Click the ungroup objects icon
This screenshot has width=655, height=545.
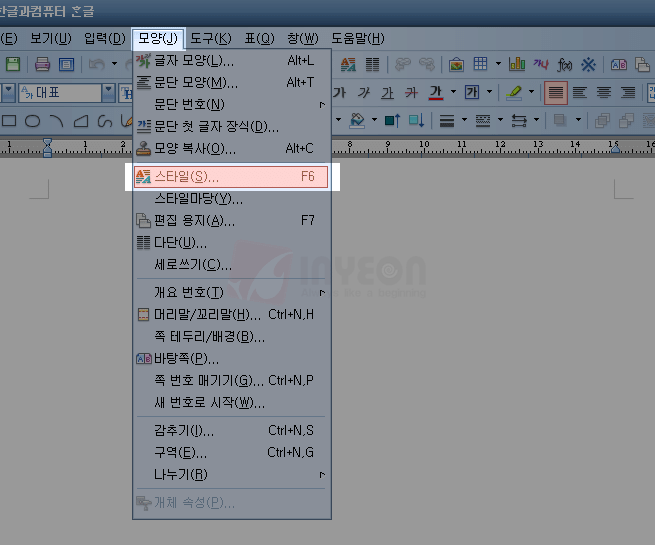tap(626, 121)
